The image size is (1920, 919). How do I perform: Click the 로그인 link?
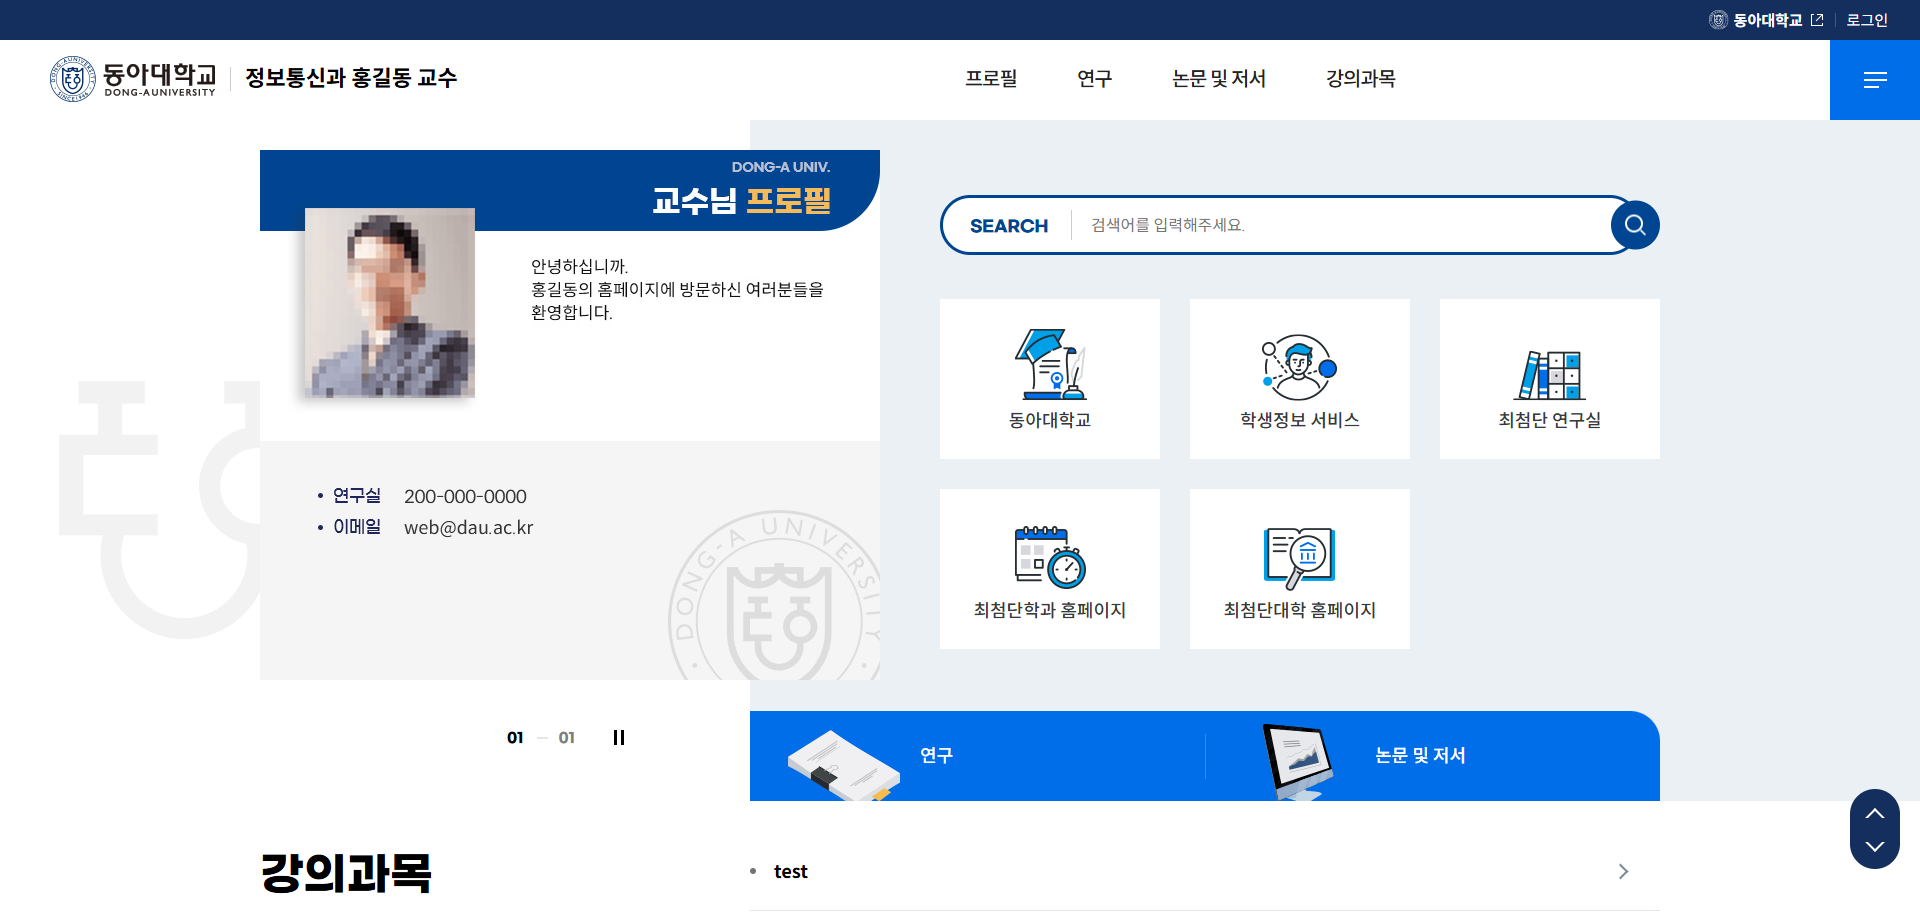pyautogui.click(x=1866, y=20)
